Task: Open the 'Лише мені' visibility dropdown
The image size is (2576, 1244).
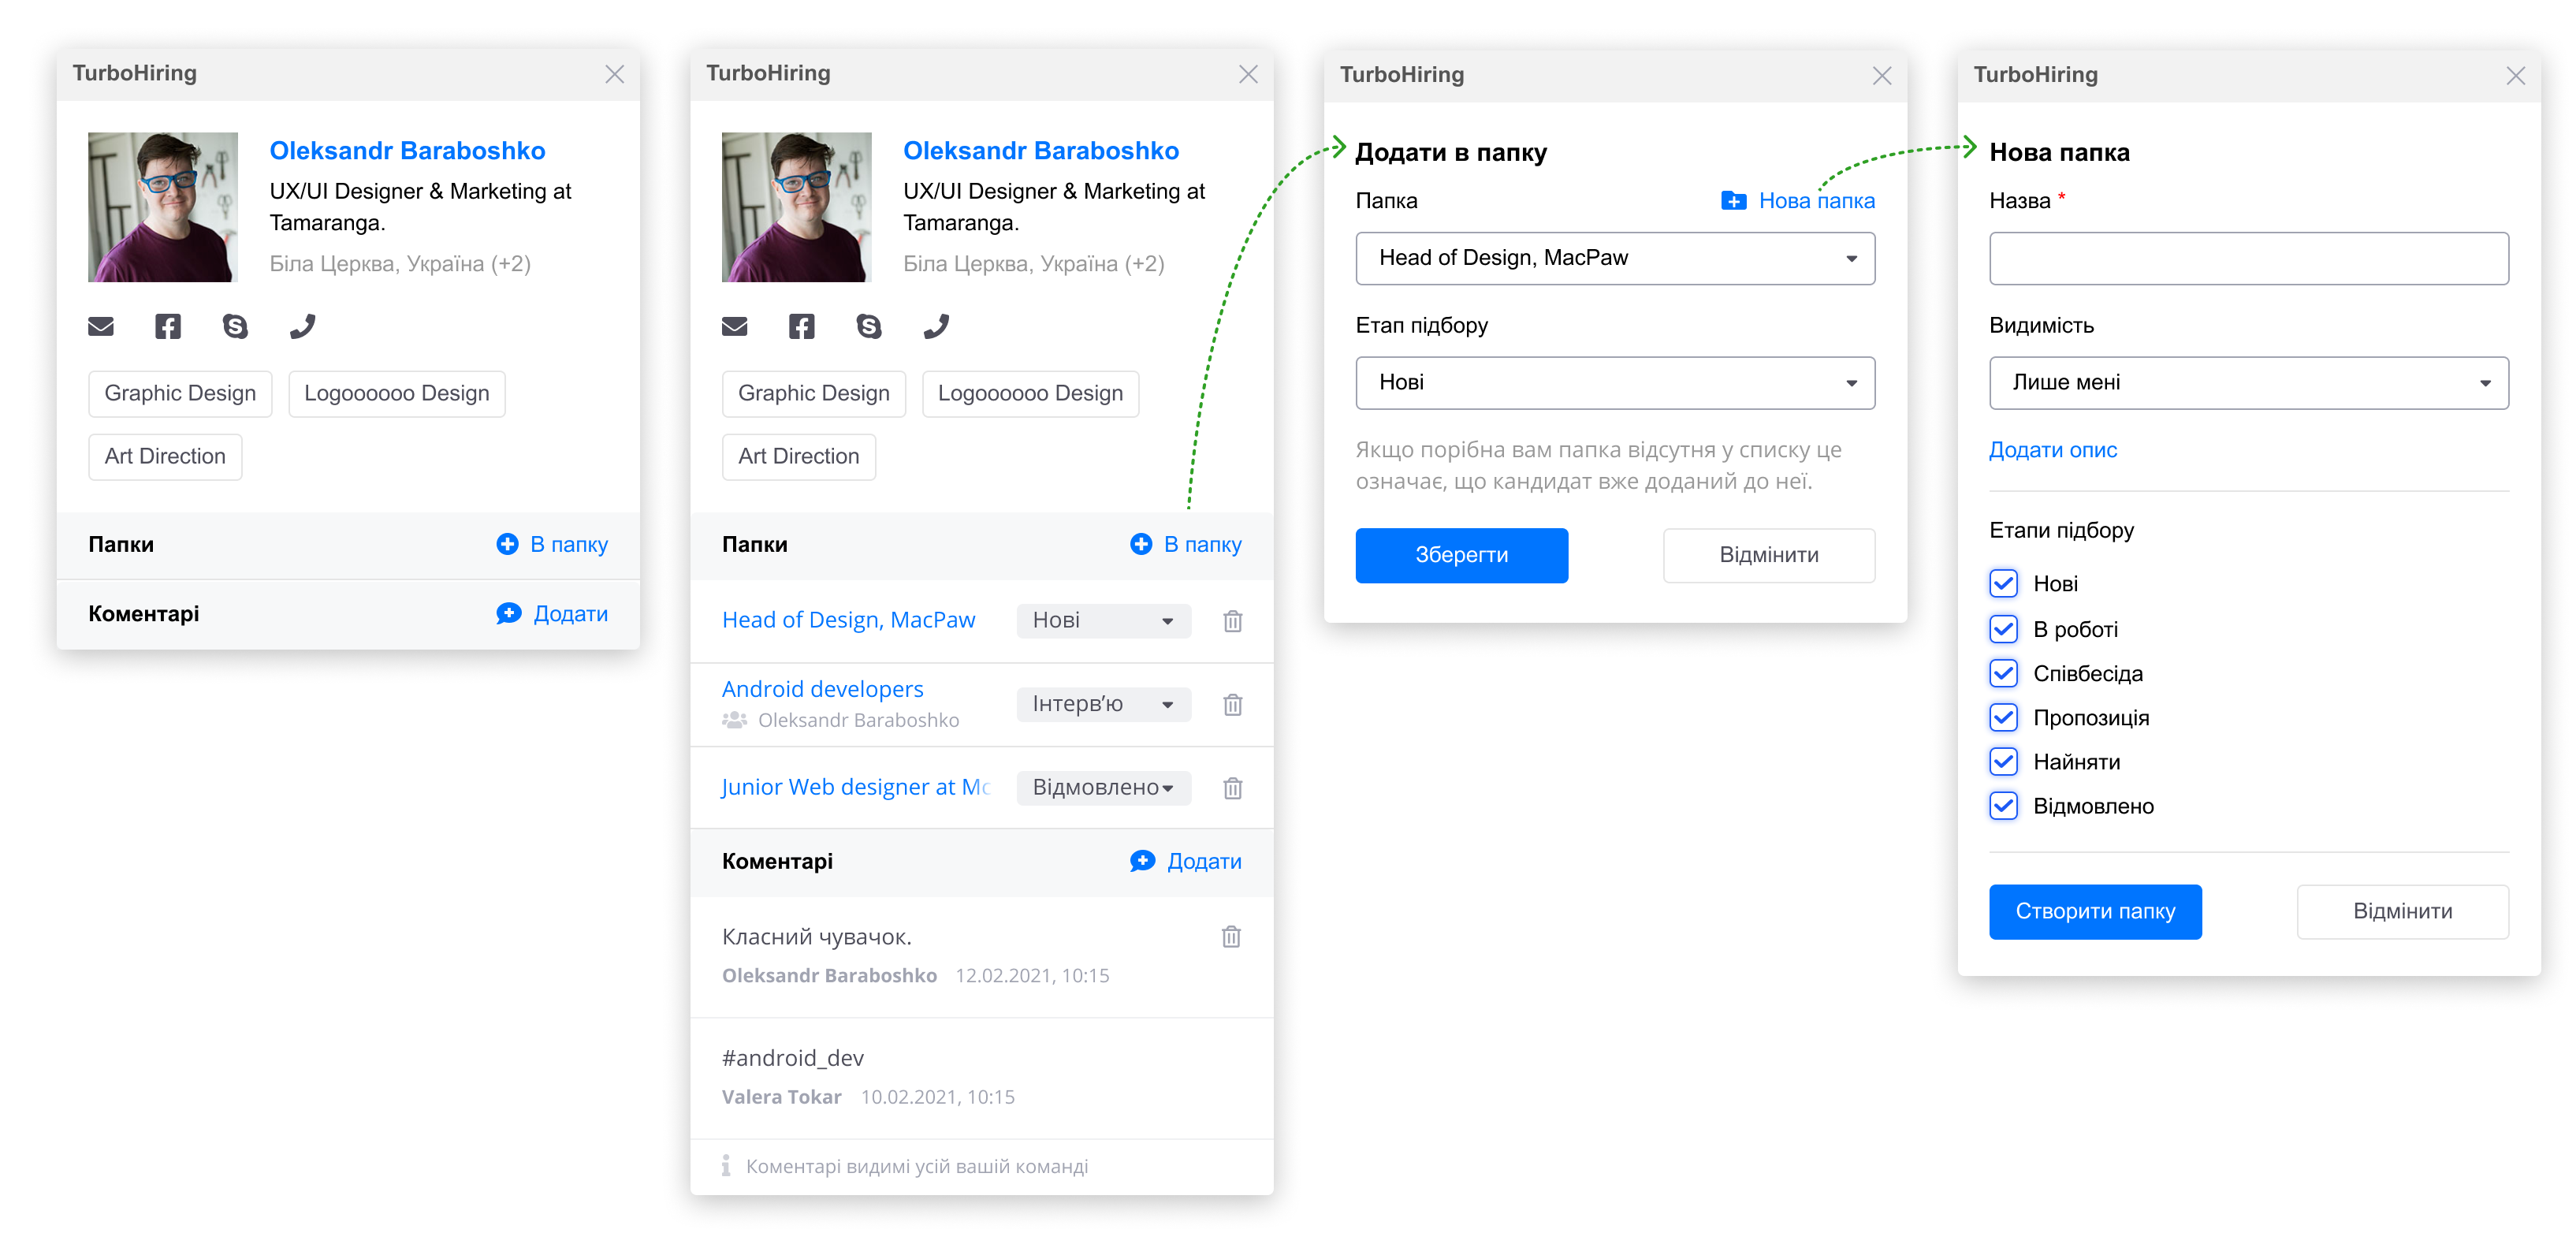Action: coord(2249,383)
